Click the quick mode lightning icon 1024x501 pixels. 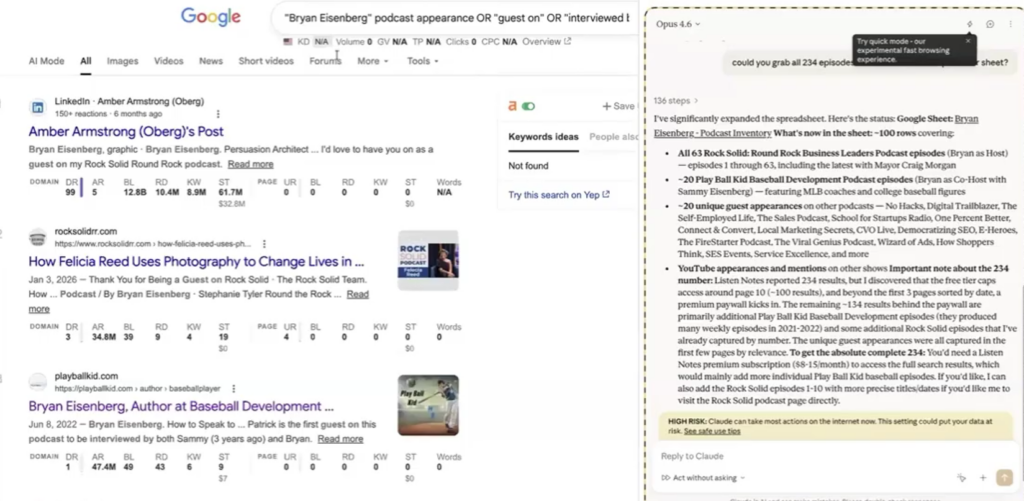[x=969, y=24]
